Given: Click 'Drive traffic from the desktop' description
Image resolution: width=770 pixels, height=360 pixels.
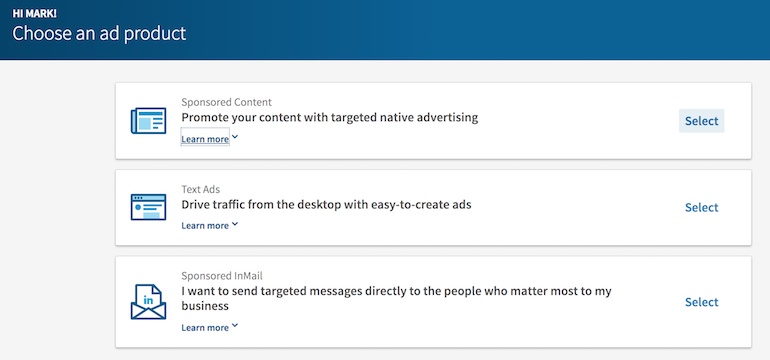Looking at the screenshot, I should 326,204.
